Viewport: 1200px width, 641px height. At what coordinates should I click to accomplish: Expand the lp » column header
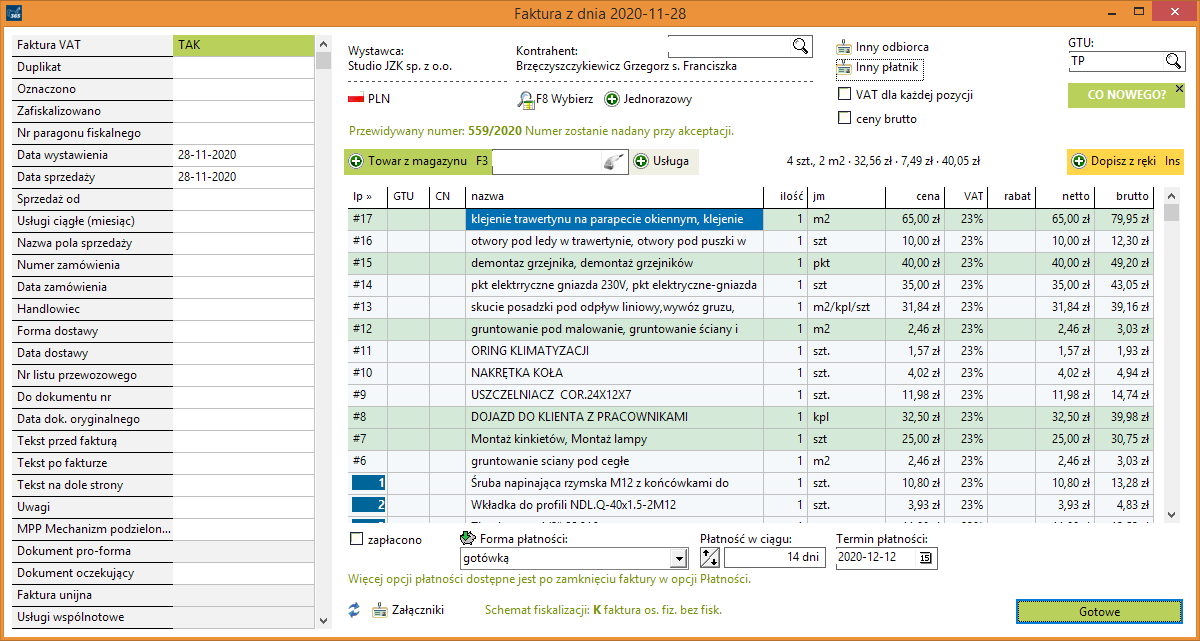(x=367, y=196)
